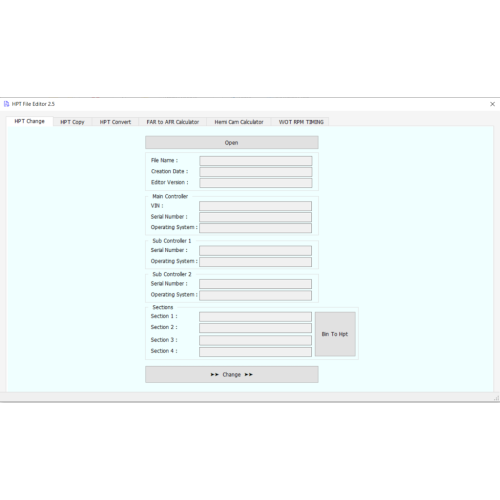Click the Change button at bottom

232,374
